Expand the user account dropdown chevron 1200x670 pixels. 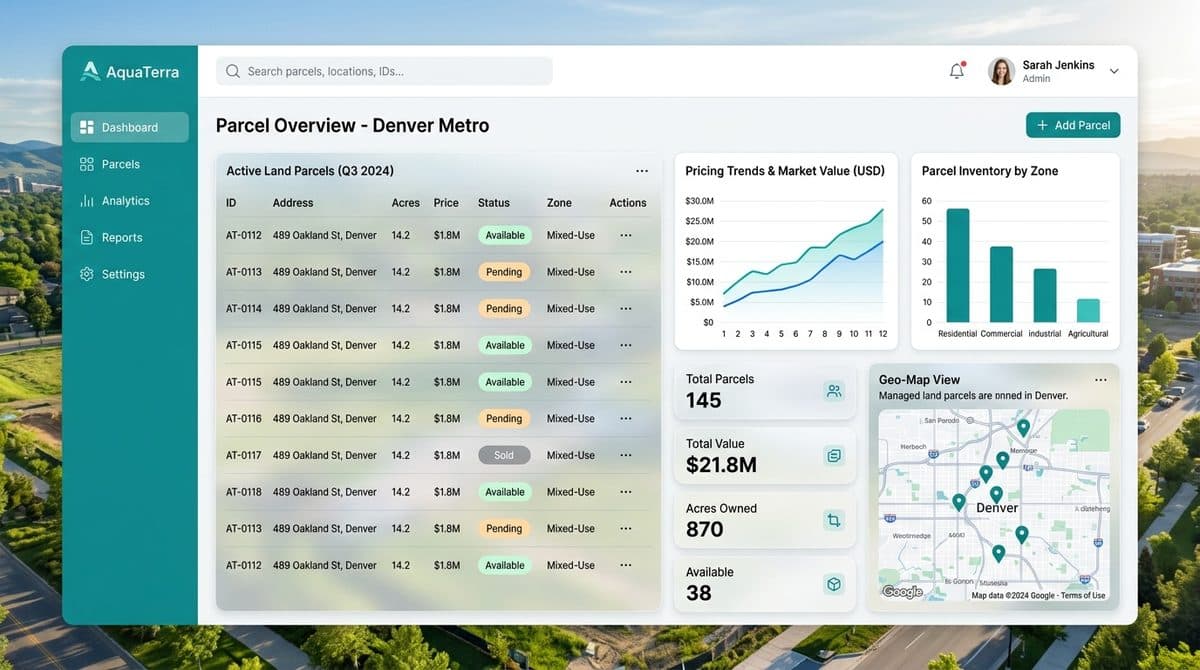[1114, 72]
